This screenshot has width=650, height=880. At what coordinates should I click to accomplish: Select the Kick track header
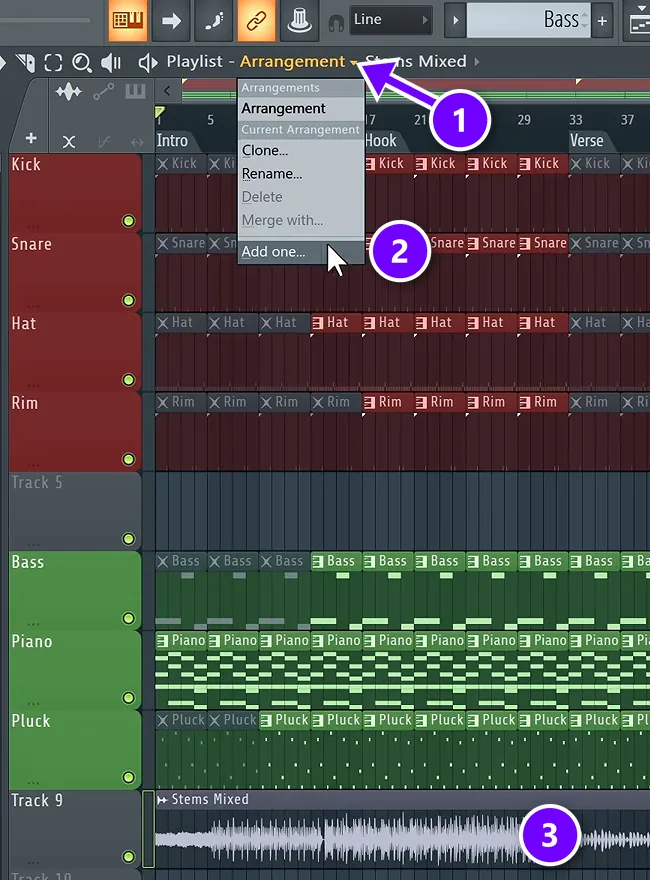pyautogui.click(x=75, y=193)
